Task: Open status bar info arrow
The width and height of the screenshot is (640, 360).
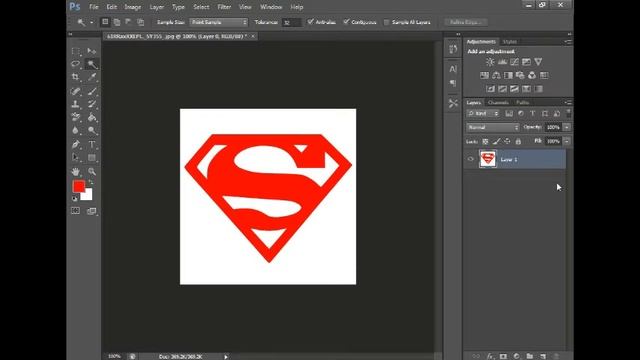Action: click(226, 356)
